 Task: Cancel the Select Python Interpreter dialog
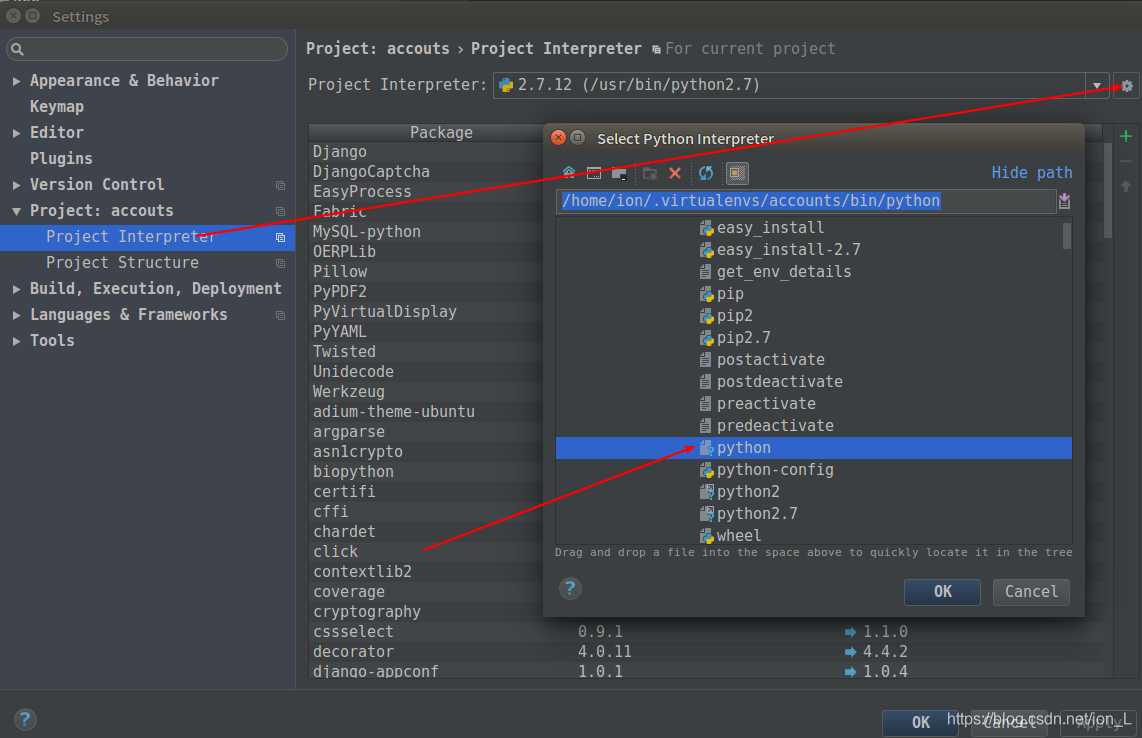click(1031, 592)
